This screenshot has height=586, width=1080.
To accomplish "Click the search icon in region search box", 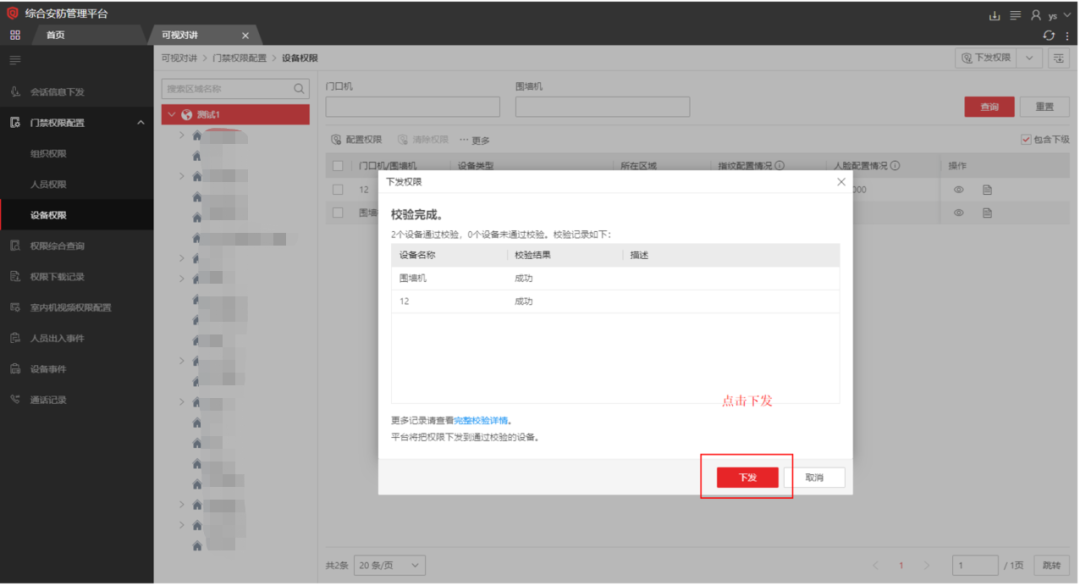I will coord(298,89).
